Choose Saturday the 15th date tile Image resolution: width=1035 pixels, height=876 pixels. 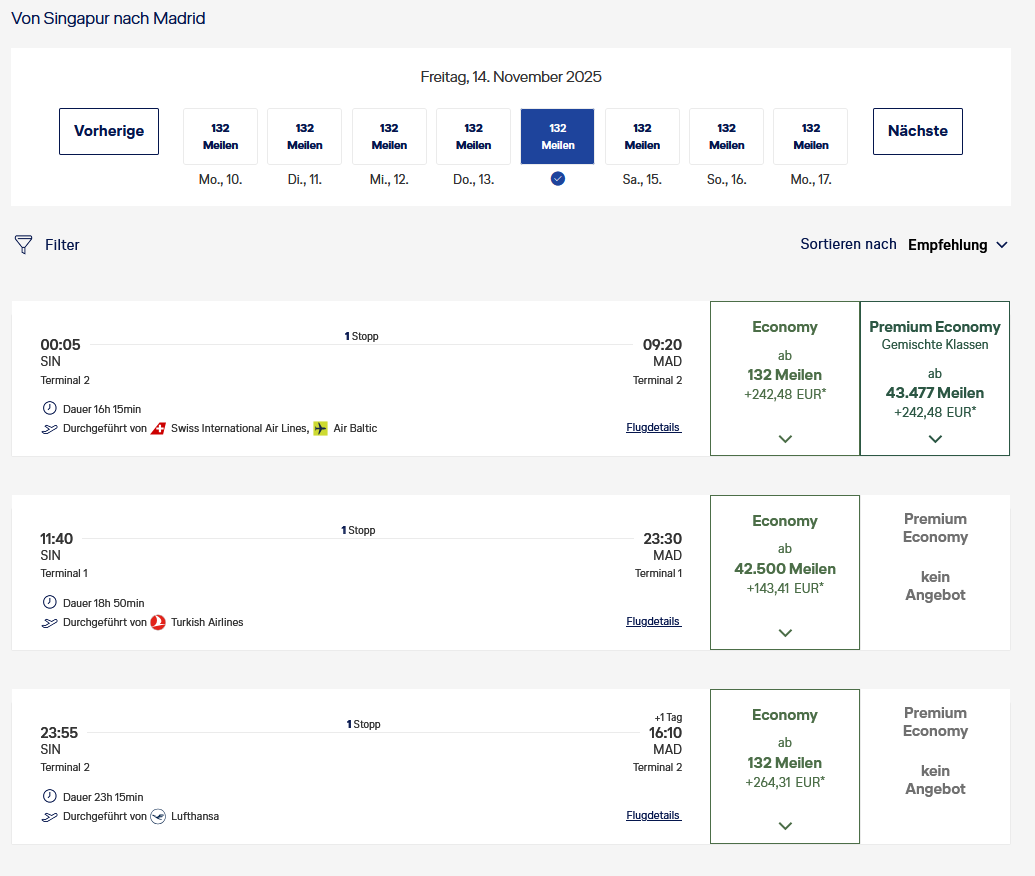click(x=642, y=137)
